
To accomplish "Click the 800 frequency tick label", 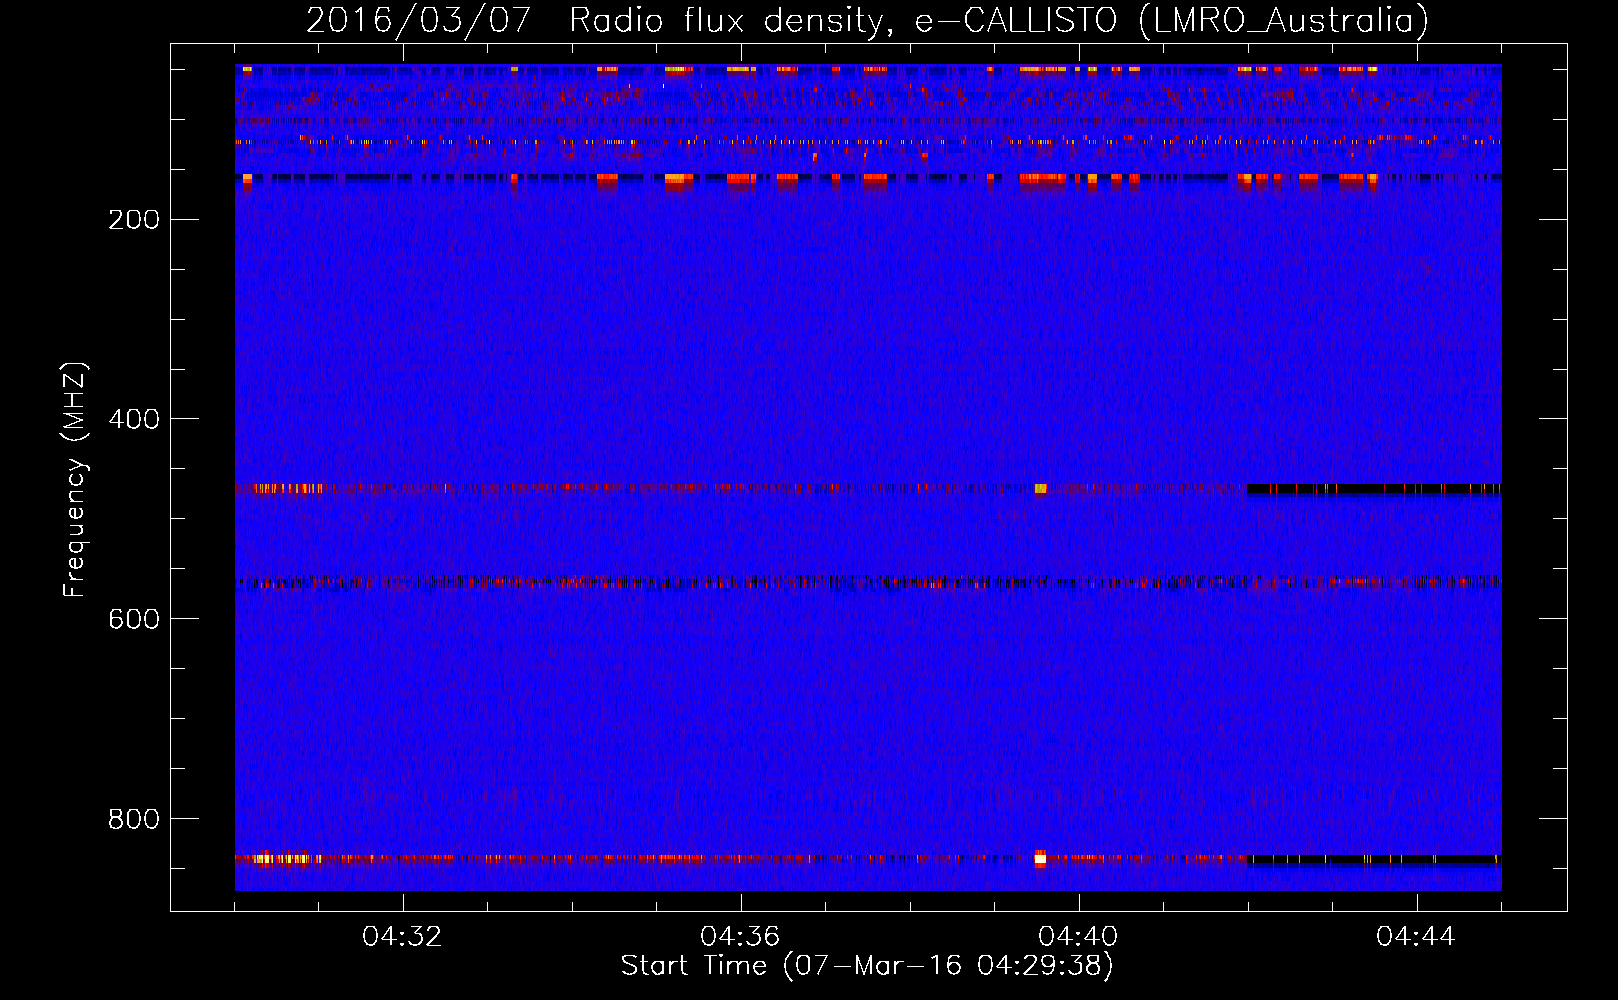I will [x=134, y=819].
